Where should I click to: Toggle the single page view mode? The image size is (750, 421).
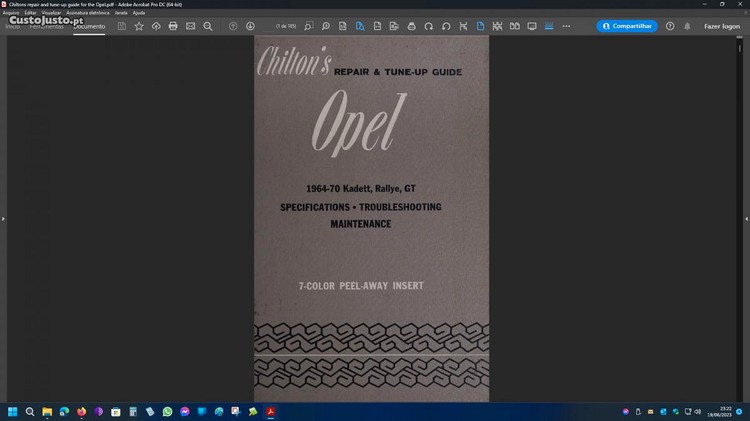click(x=480, y=26)
